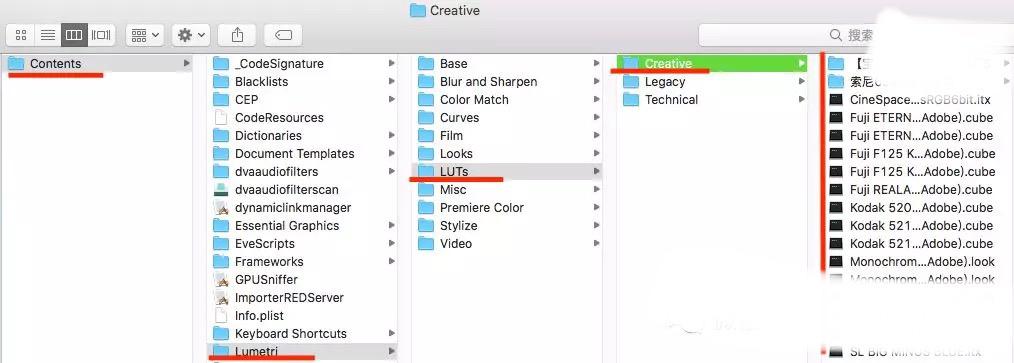
Task: Click the Curves folder icon
Action: 426,118
